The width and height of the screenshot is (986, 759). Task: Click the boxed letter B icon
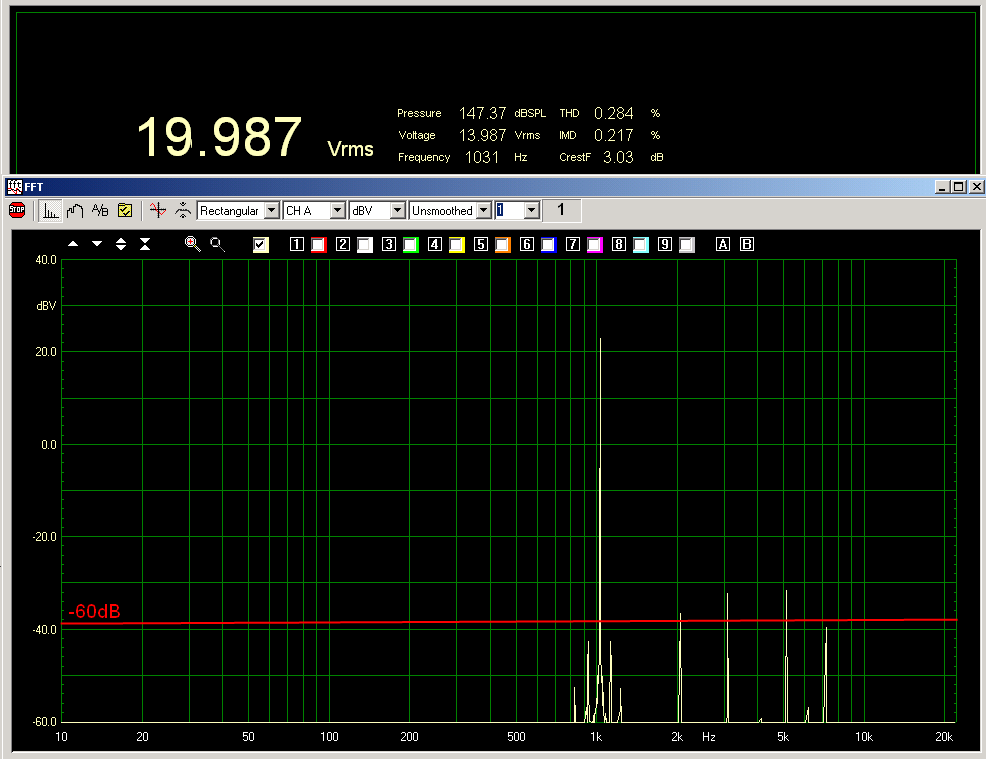click(746, 244)
